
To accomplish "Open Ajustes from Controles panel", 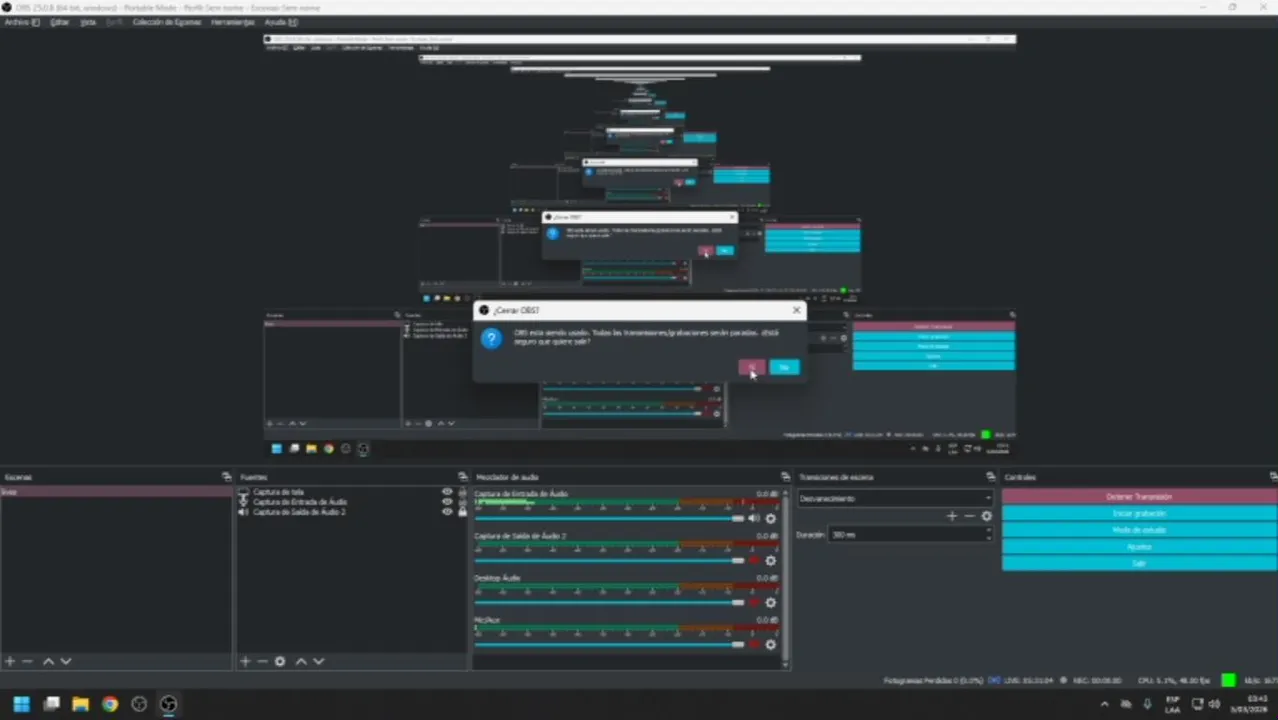I will click(1139, 547).
